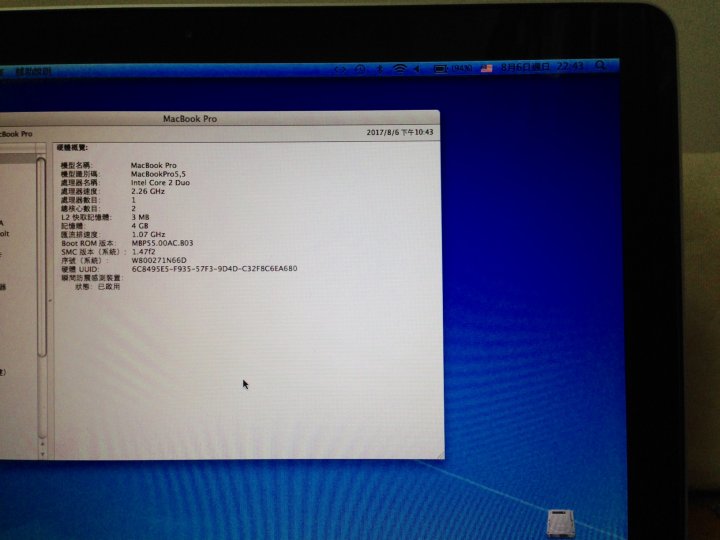The height and width of the screenshot is (540, 720).
Task: Open the Time Machine menu bar icon
Action: point(360,69)
